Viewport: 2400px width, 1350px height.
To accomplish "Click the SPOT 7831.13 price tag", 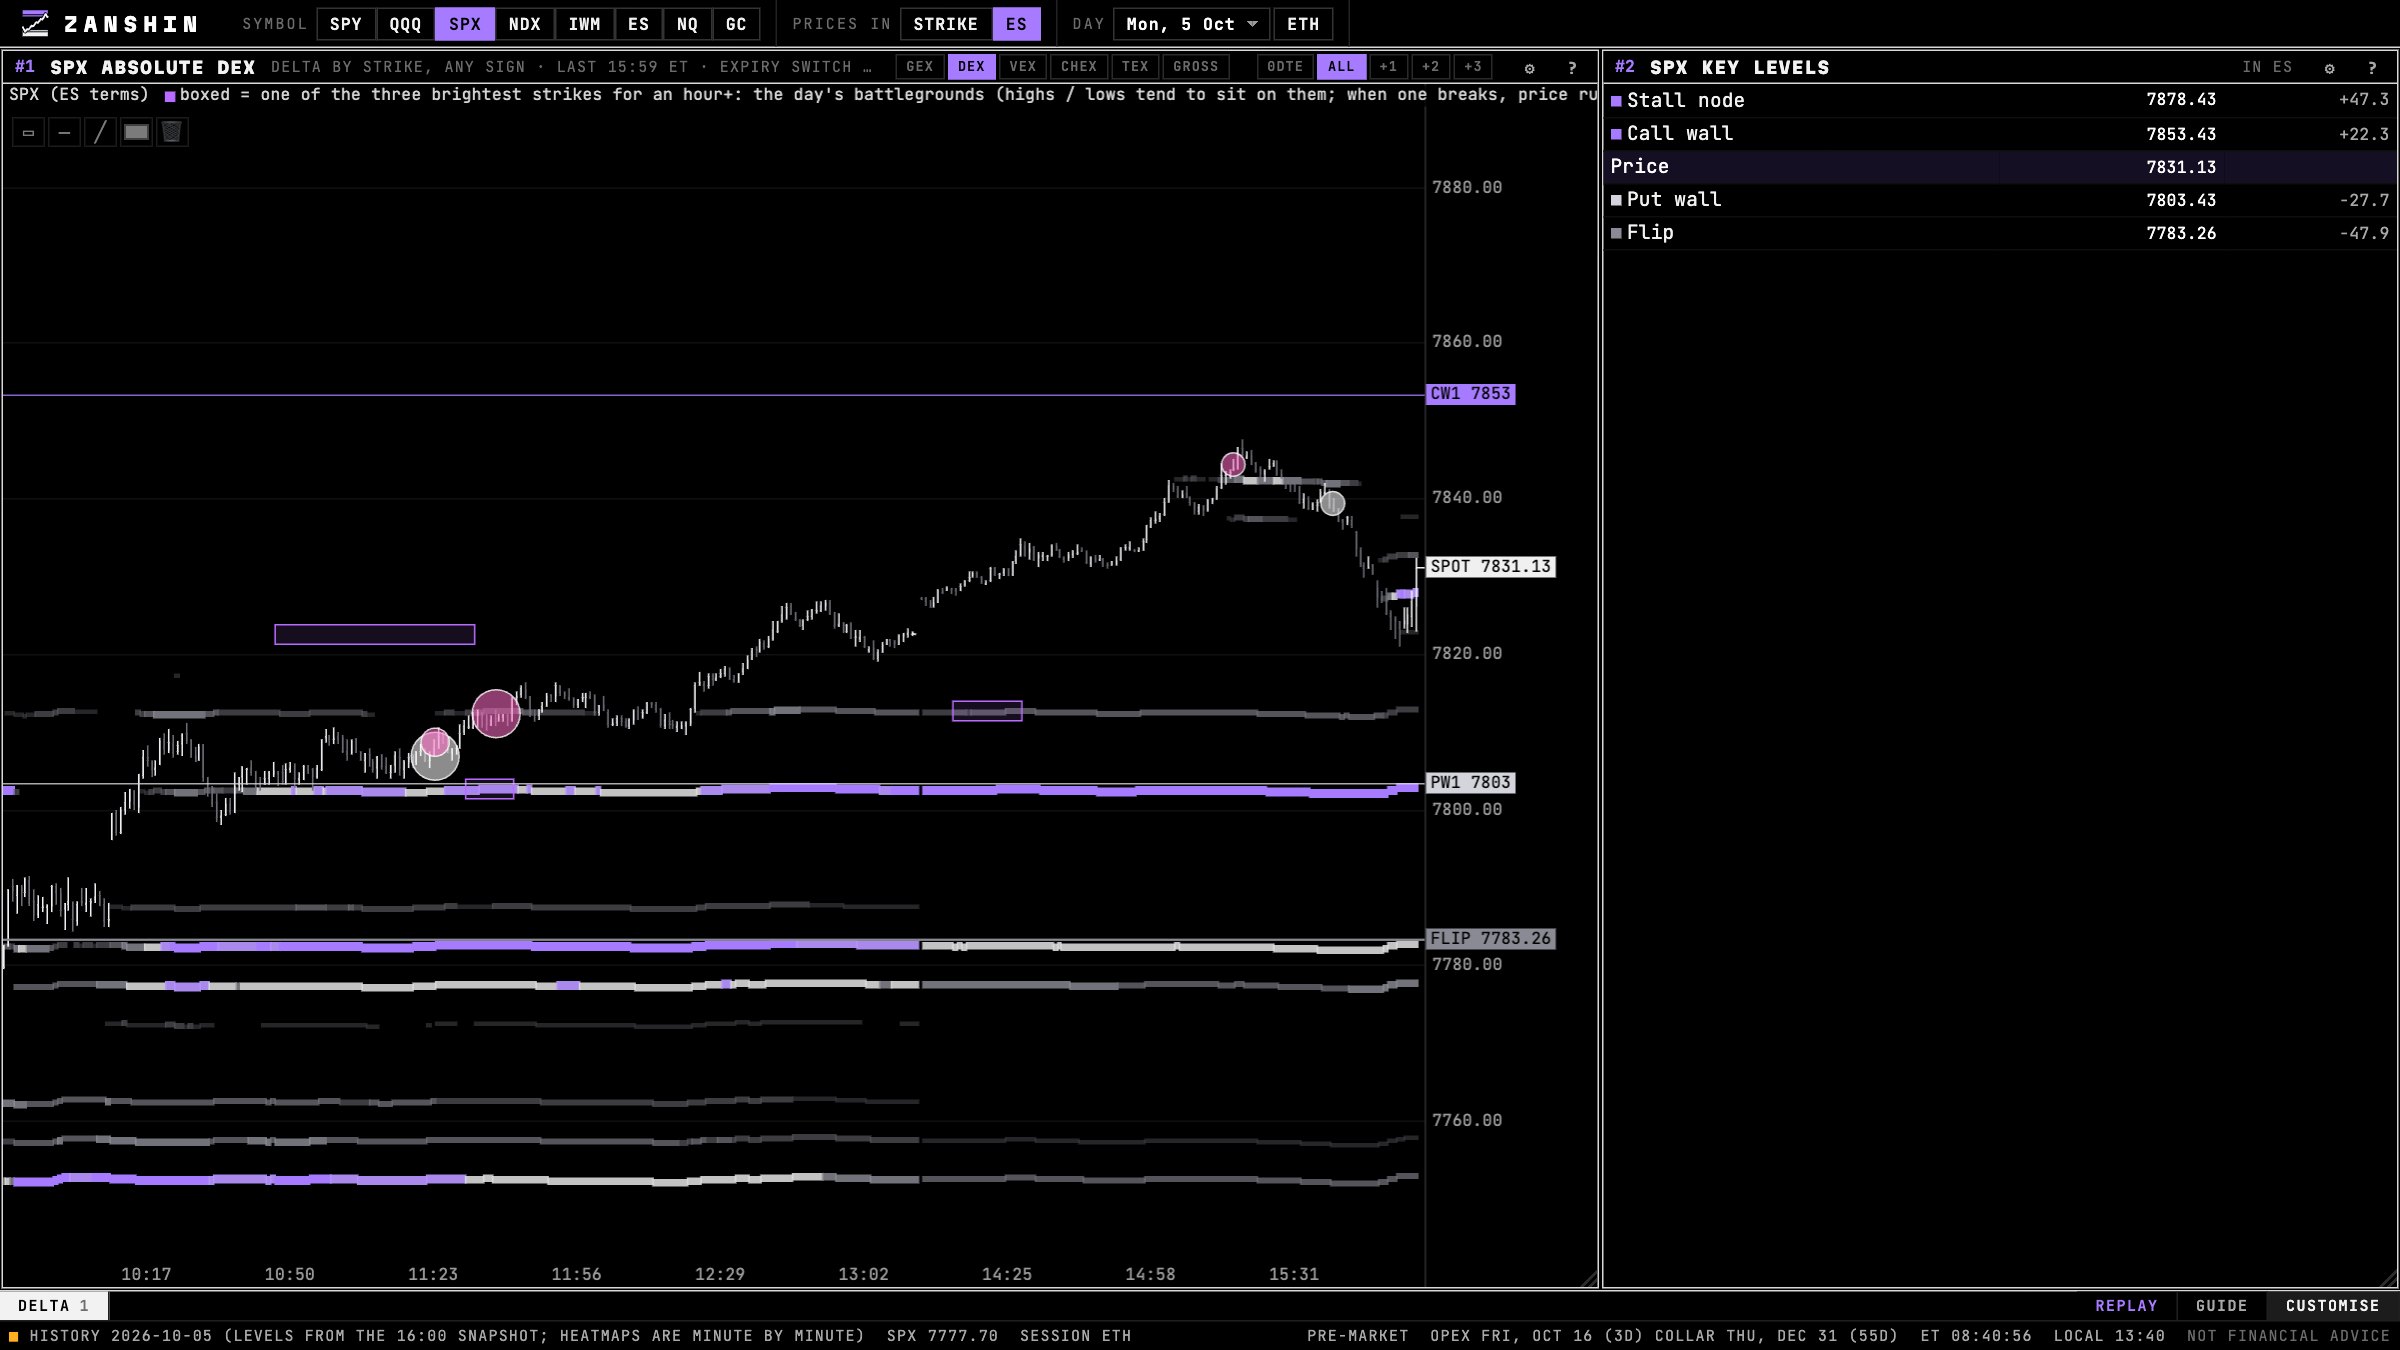I will tap(1490, 567).
